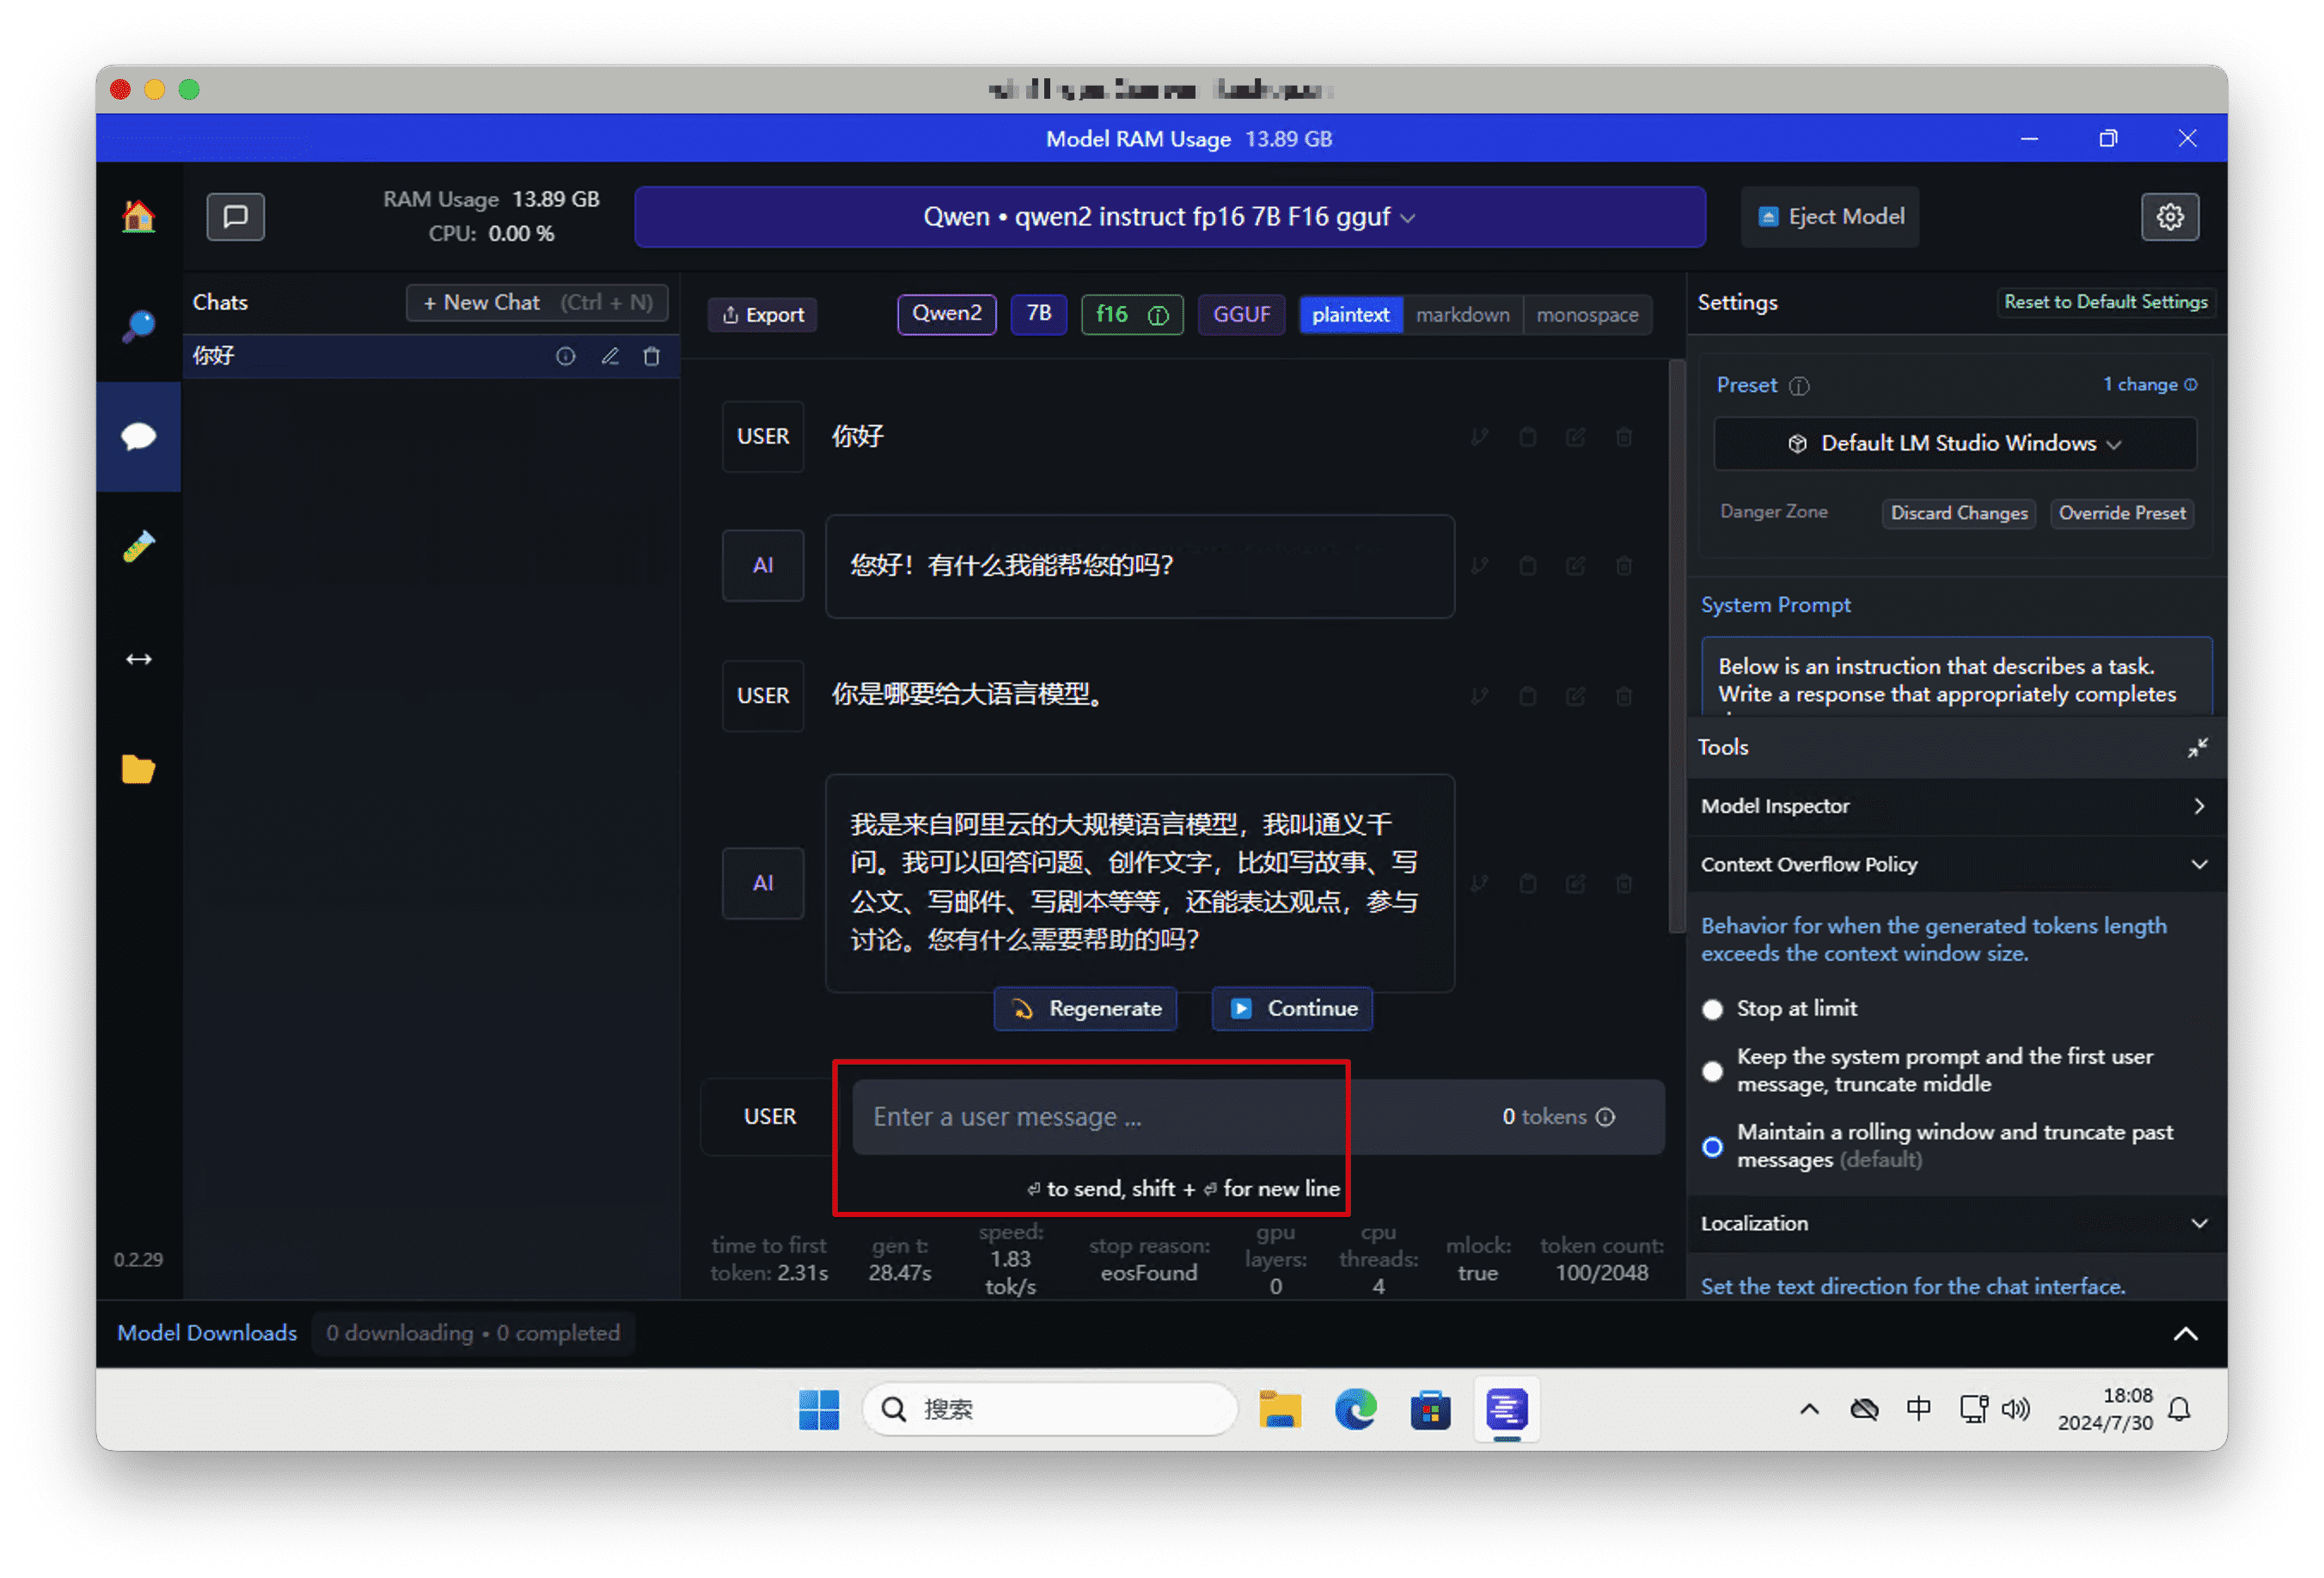Screen dimensions: 2324x1578
Task: Rename the 你好 chat with pencil icon
Action: 610,356
